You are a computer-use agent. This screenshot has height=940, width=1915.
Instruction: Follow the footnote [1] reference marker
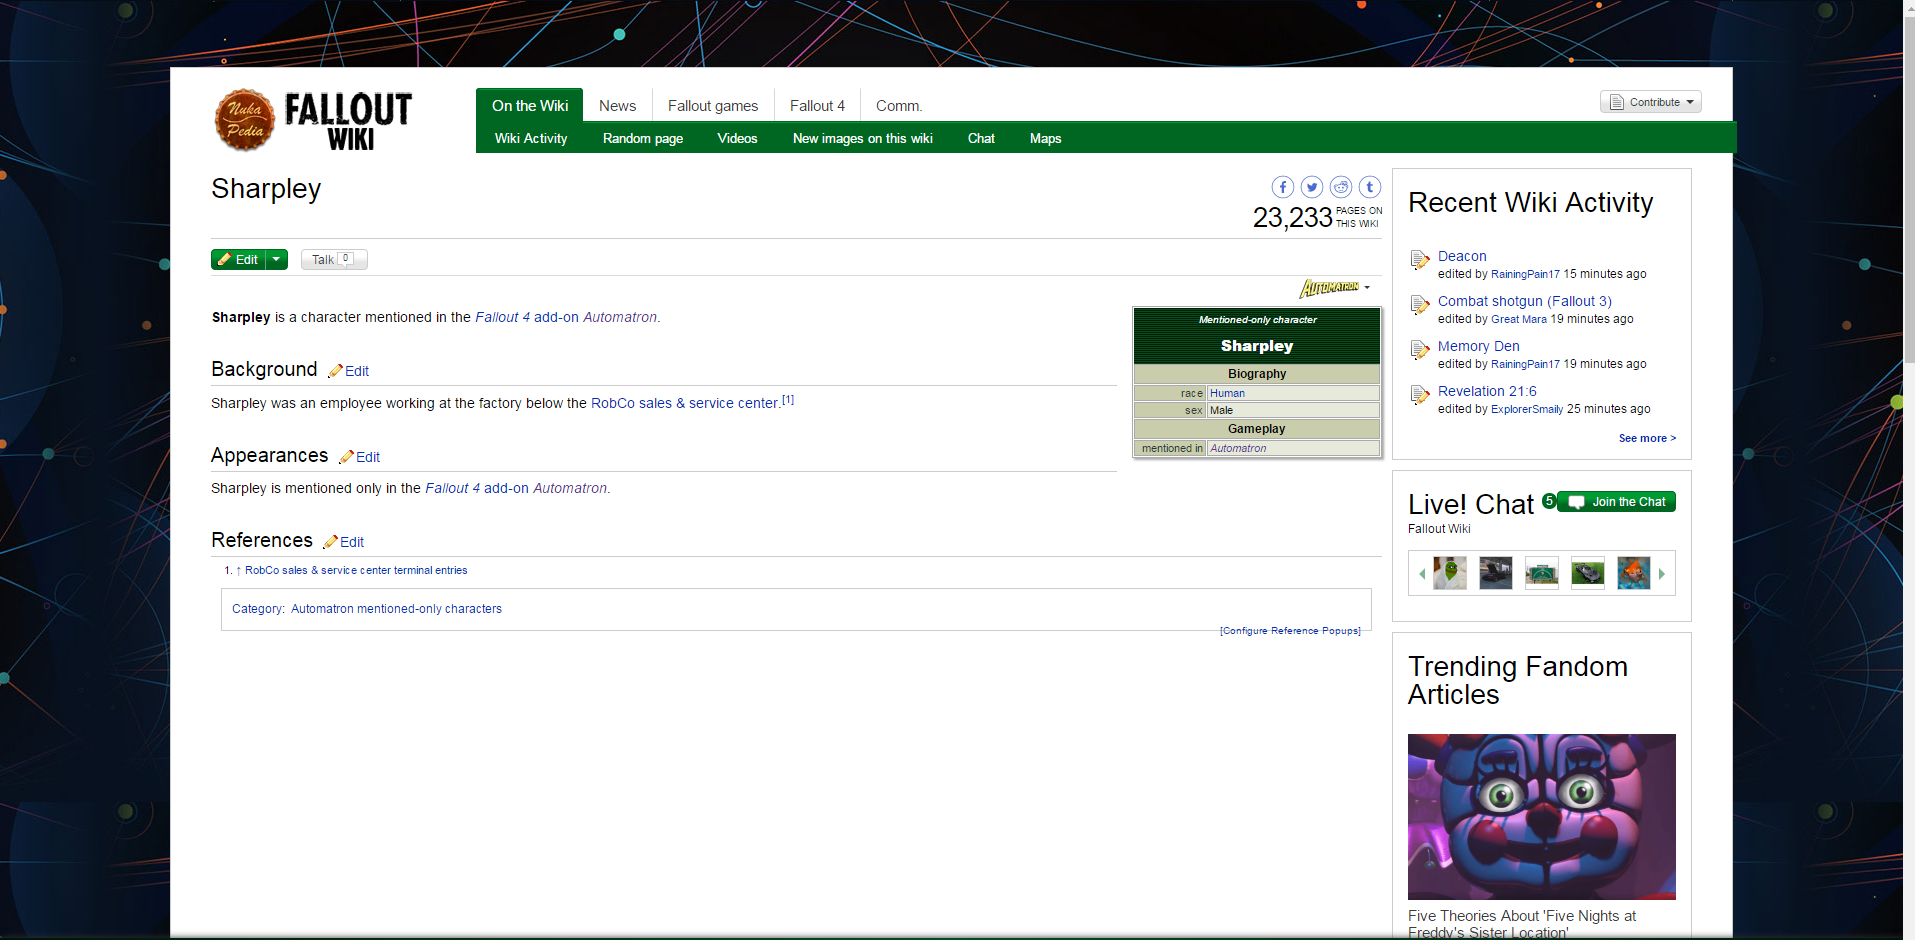pyautogui.click(x=788, y=400)
